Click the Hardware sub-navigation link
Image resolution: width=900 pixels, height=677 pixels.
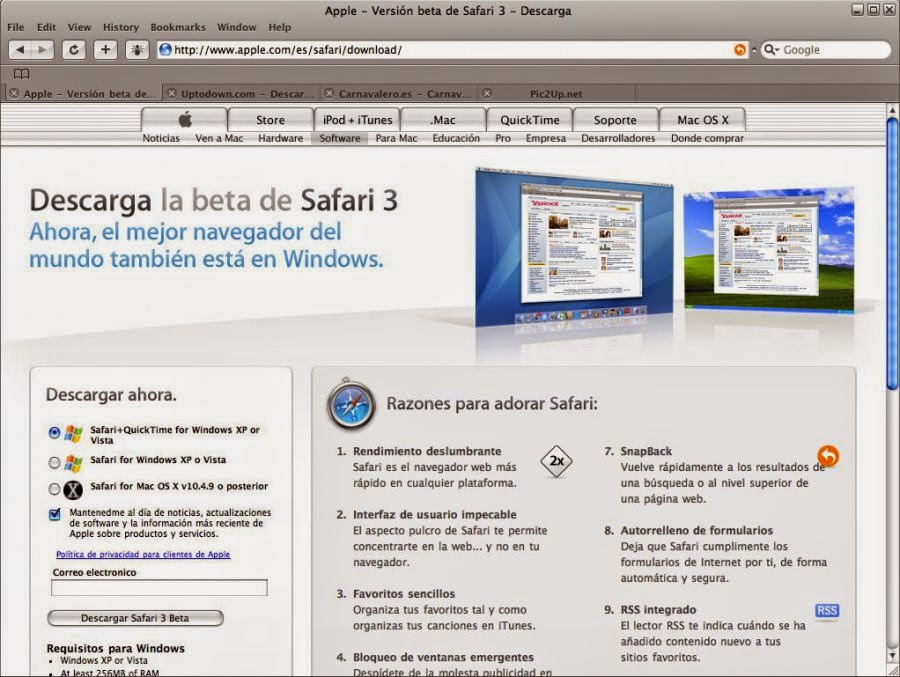point(281,138)
